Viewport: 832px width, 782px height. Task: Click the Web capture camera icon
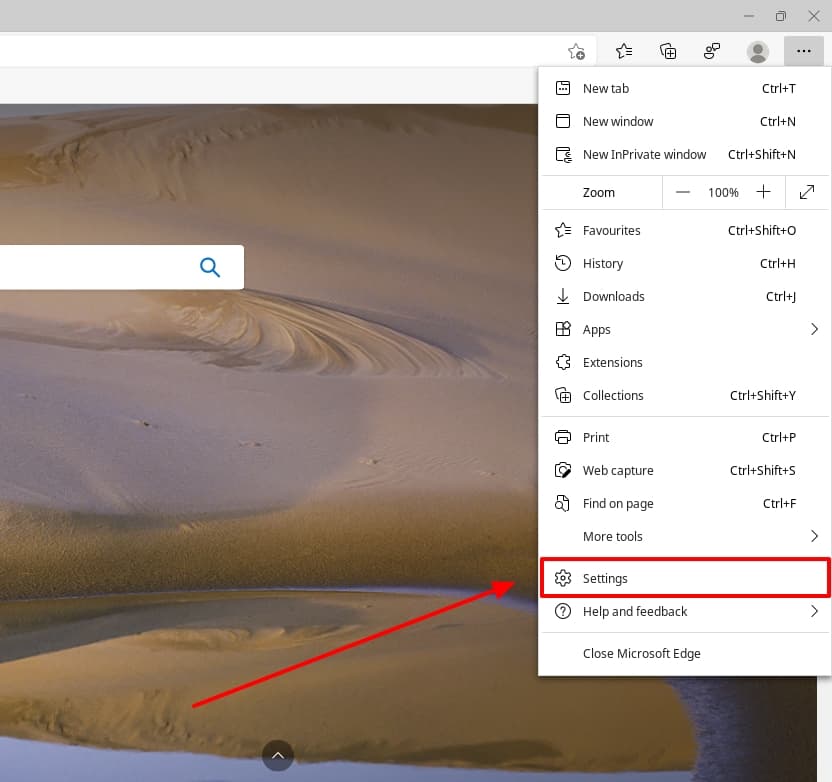[x=563, y=470]
